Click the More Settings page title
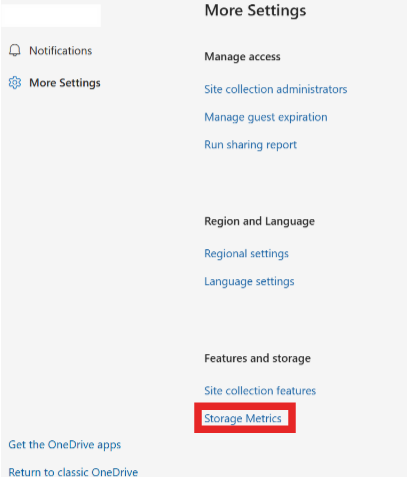 (x=255, y=11)
